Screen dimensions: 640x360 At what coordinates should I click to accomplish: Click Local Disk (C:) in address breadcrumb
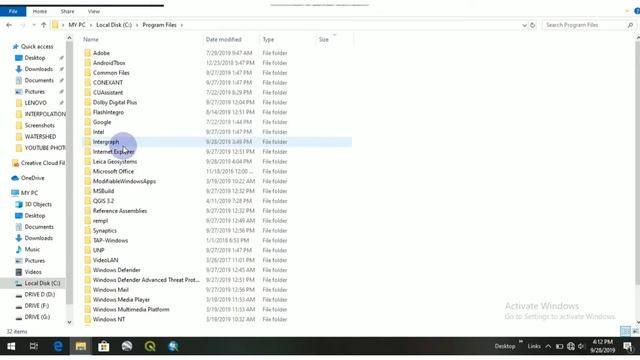tap(114, 25)
